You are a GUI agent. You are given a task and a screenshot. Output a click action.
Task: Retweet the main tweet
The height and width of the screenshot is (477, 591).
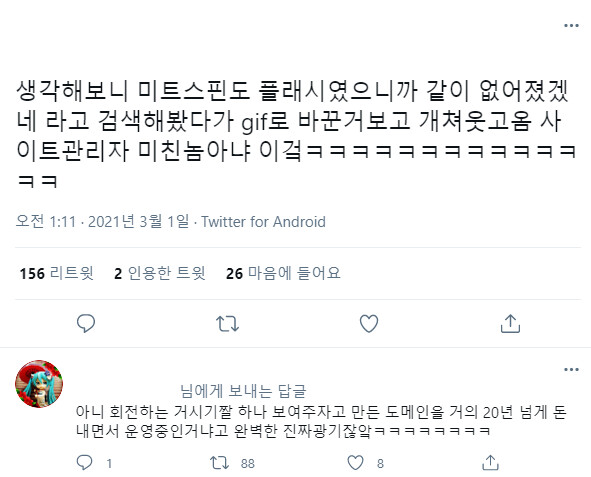click(227, 324)
